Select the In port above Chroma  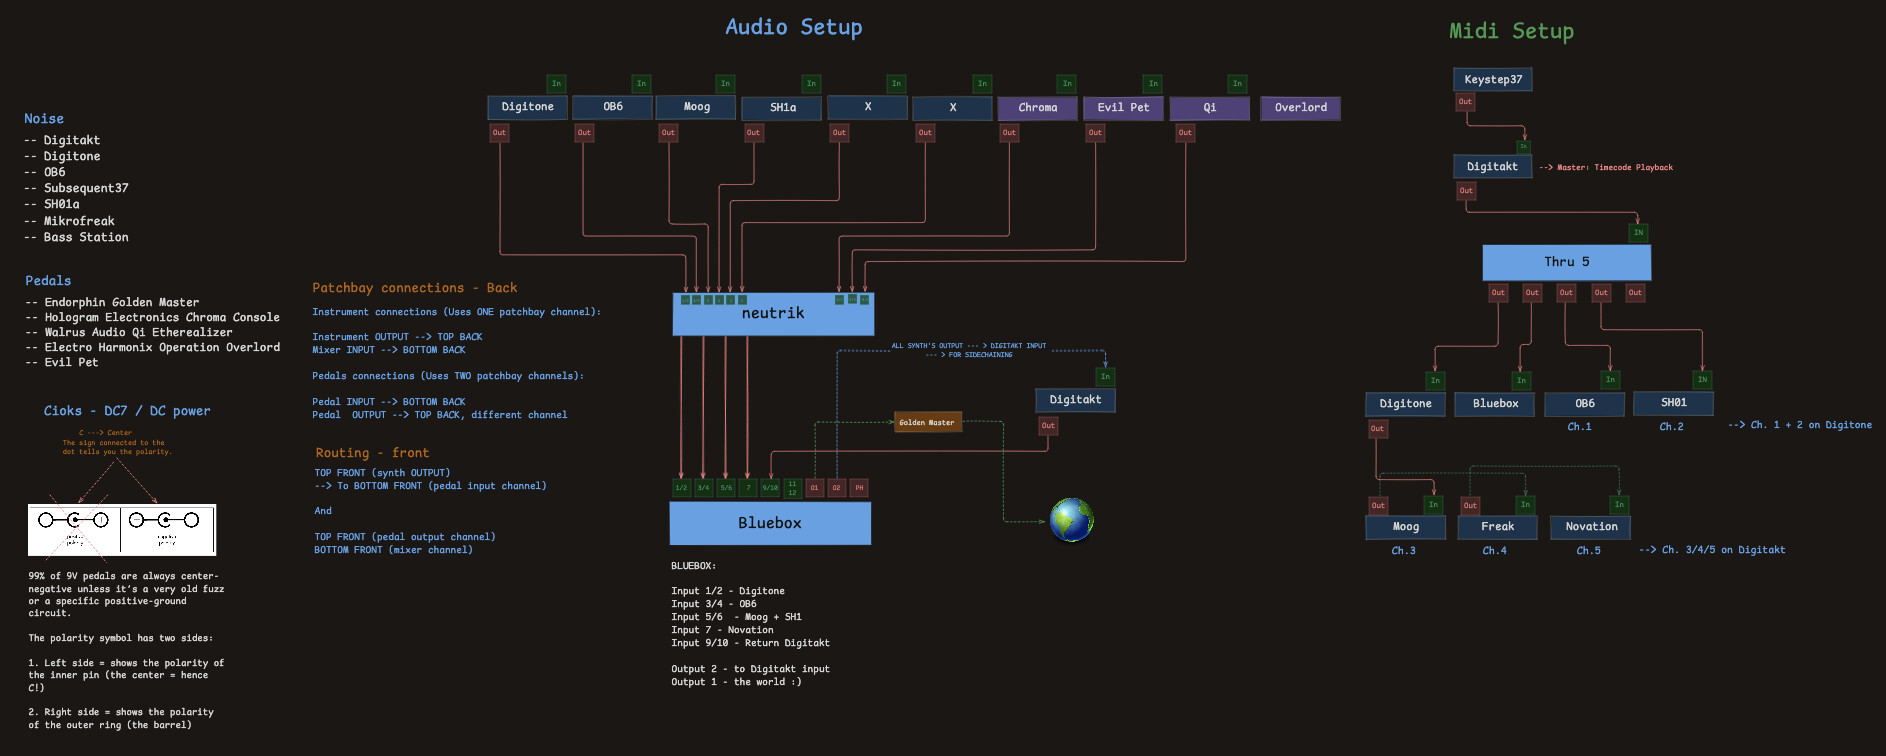1067,84
